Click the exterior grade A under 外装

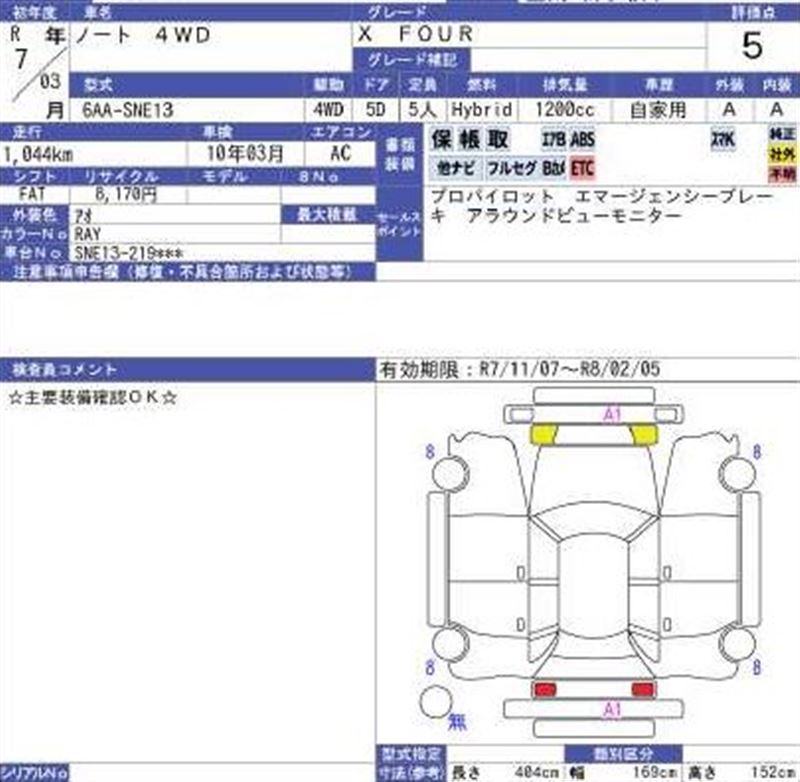pos(730,109)
